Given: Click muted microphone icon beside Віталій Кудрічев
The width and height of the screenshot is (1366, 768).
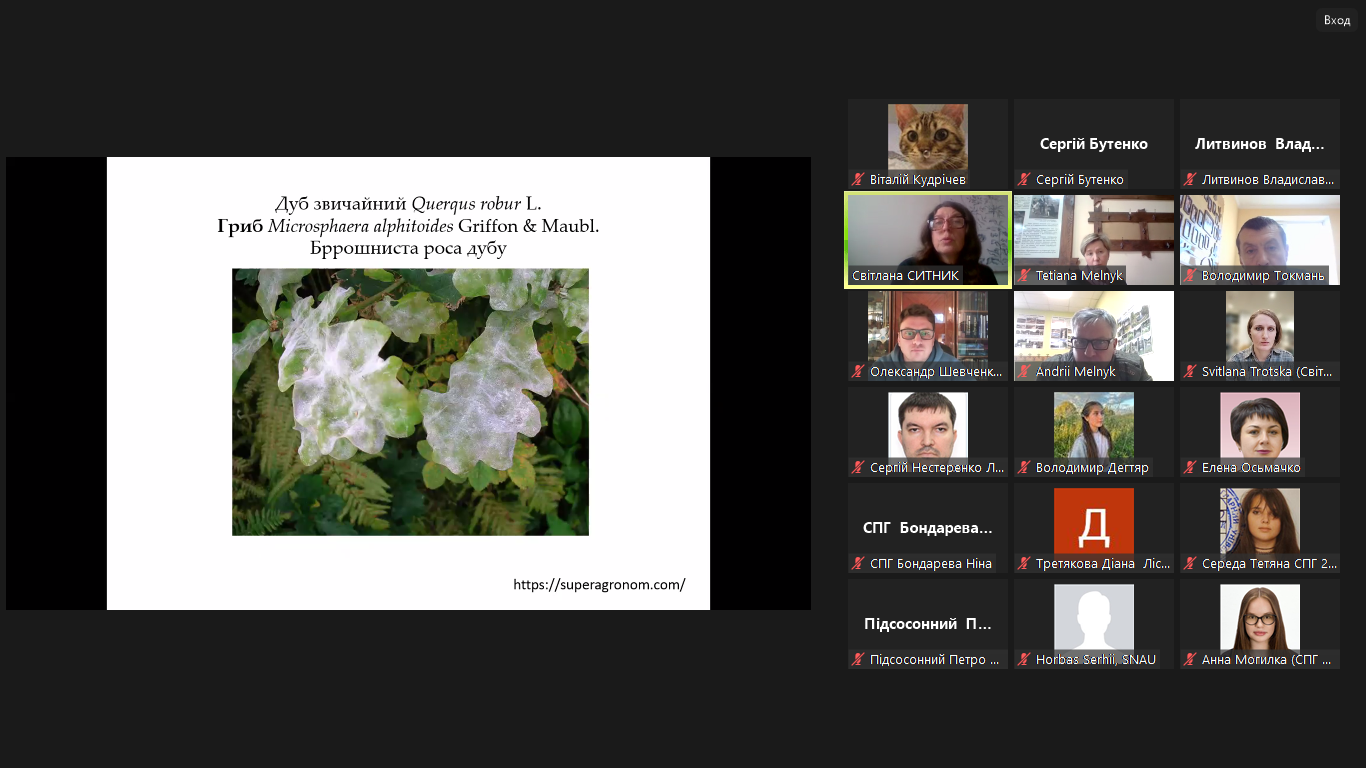Looking at the screenshot, I should pos(858,180).
